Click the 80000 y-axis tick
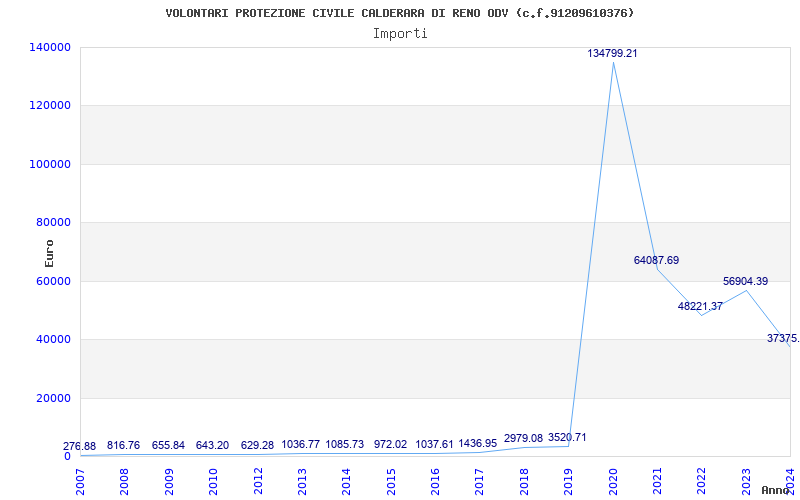The image size is (800, 500). point(56,222)
